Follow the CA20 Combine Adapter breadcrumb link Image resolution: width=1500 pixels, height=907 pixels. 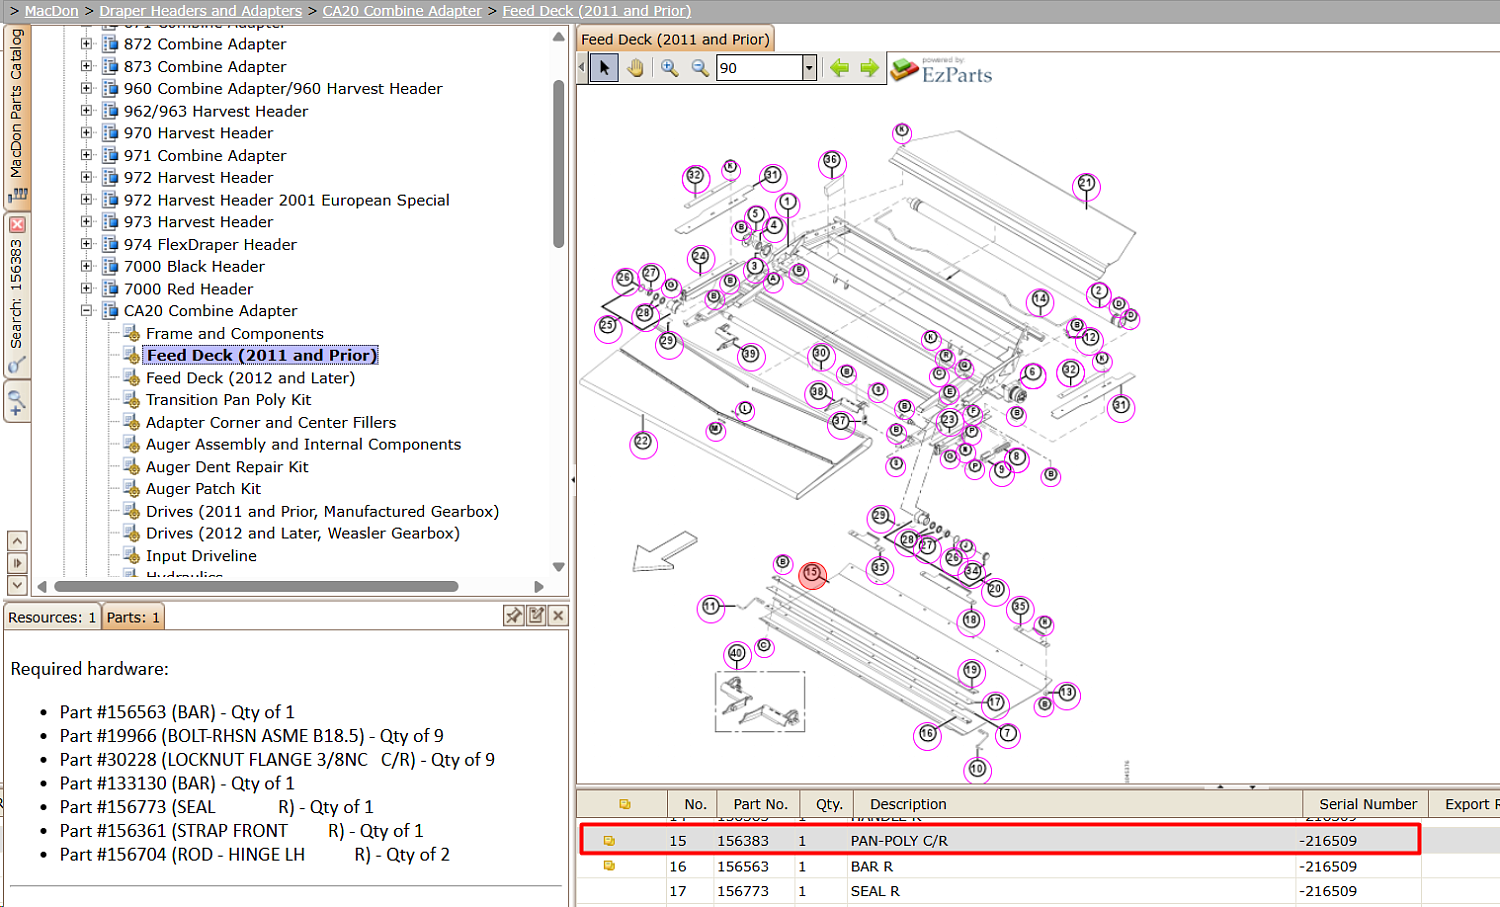point(402,11)
